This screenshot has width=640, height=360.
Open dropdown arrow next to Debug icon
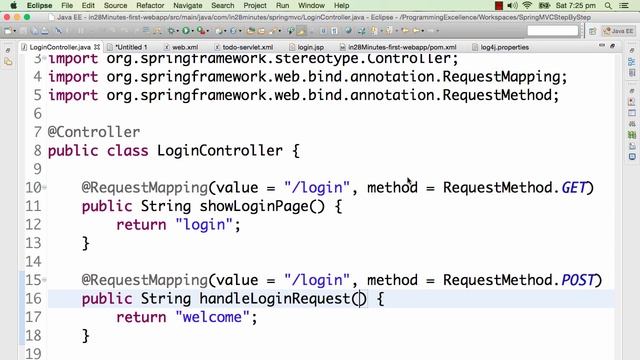pos(177,31)
